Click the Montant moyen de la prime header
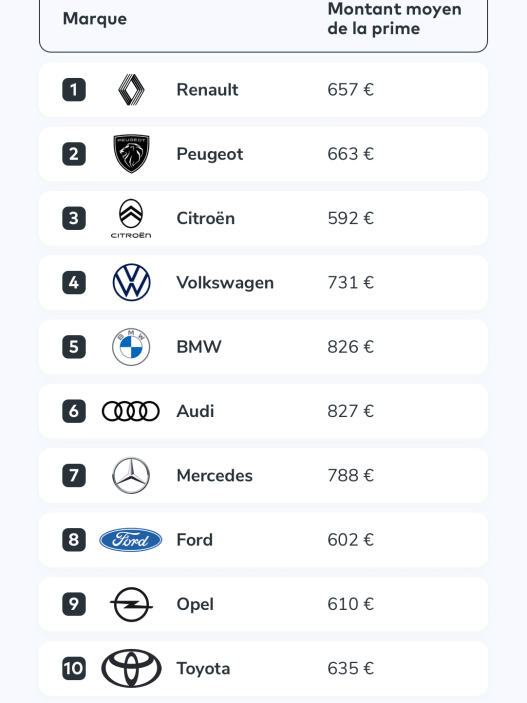Screen dimensions: 527x703 (394, 19)
